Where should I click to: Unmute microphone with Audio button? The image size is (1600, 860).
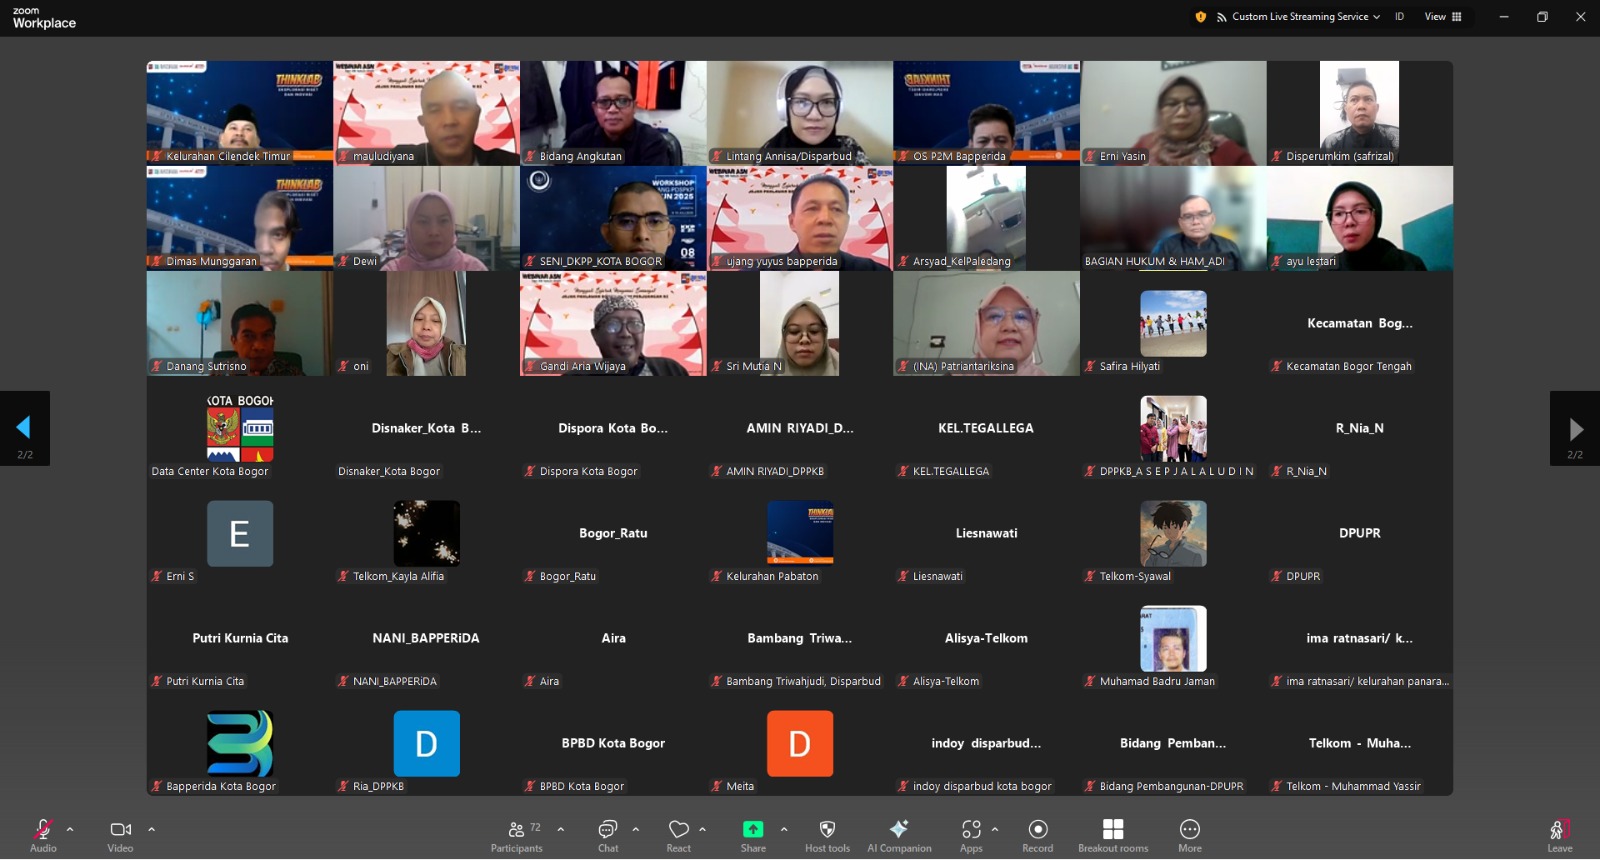[x=43, y=836]
